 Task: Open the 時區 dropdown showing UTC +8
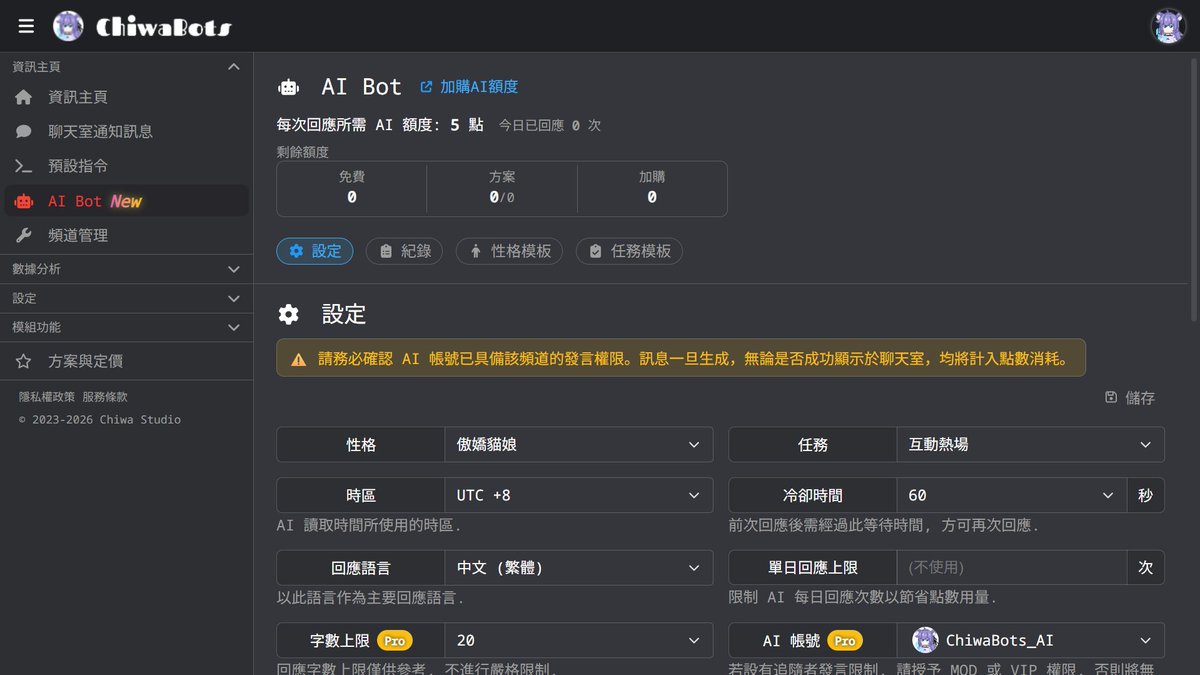(x=579, y=495)
